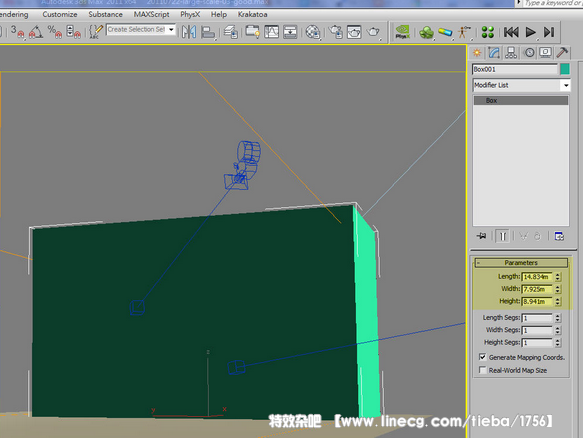This screenshot has width=583, height=438.
Task: Click the Width value field
Action: point(537,289)
